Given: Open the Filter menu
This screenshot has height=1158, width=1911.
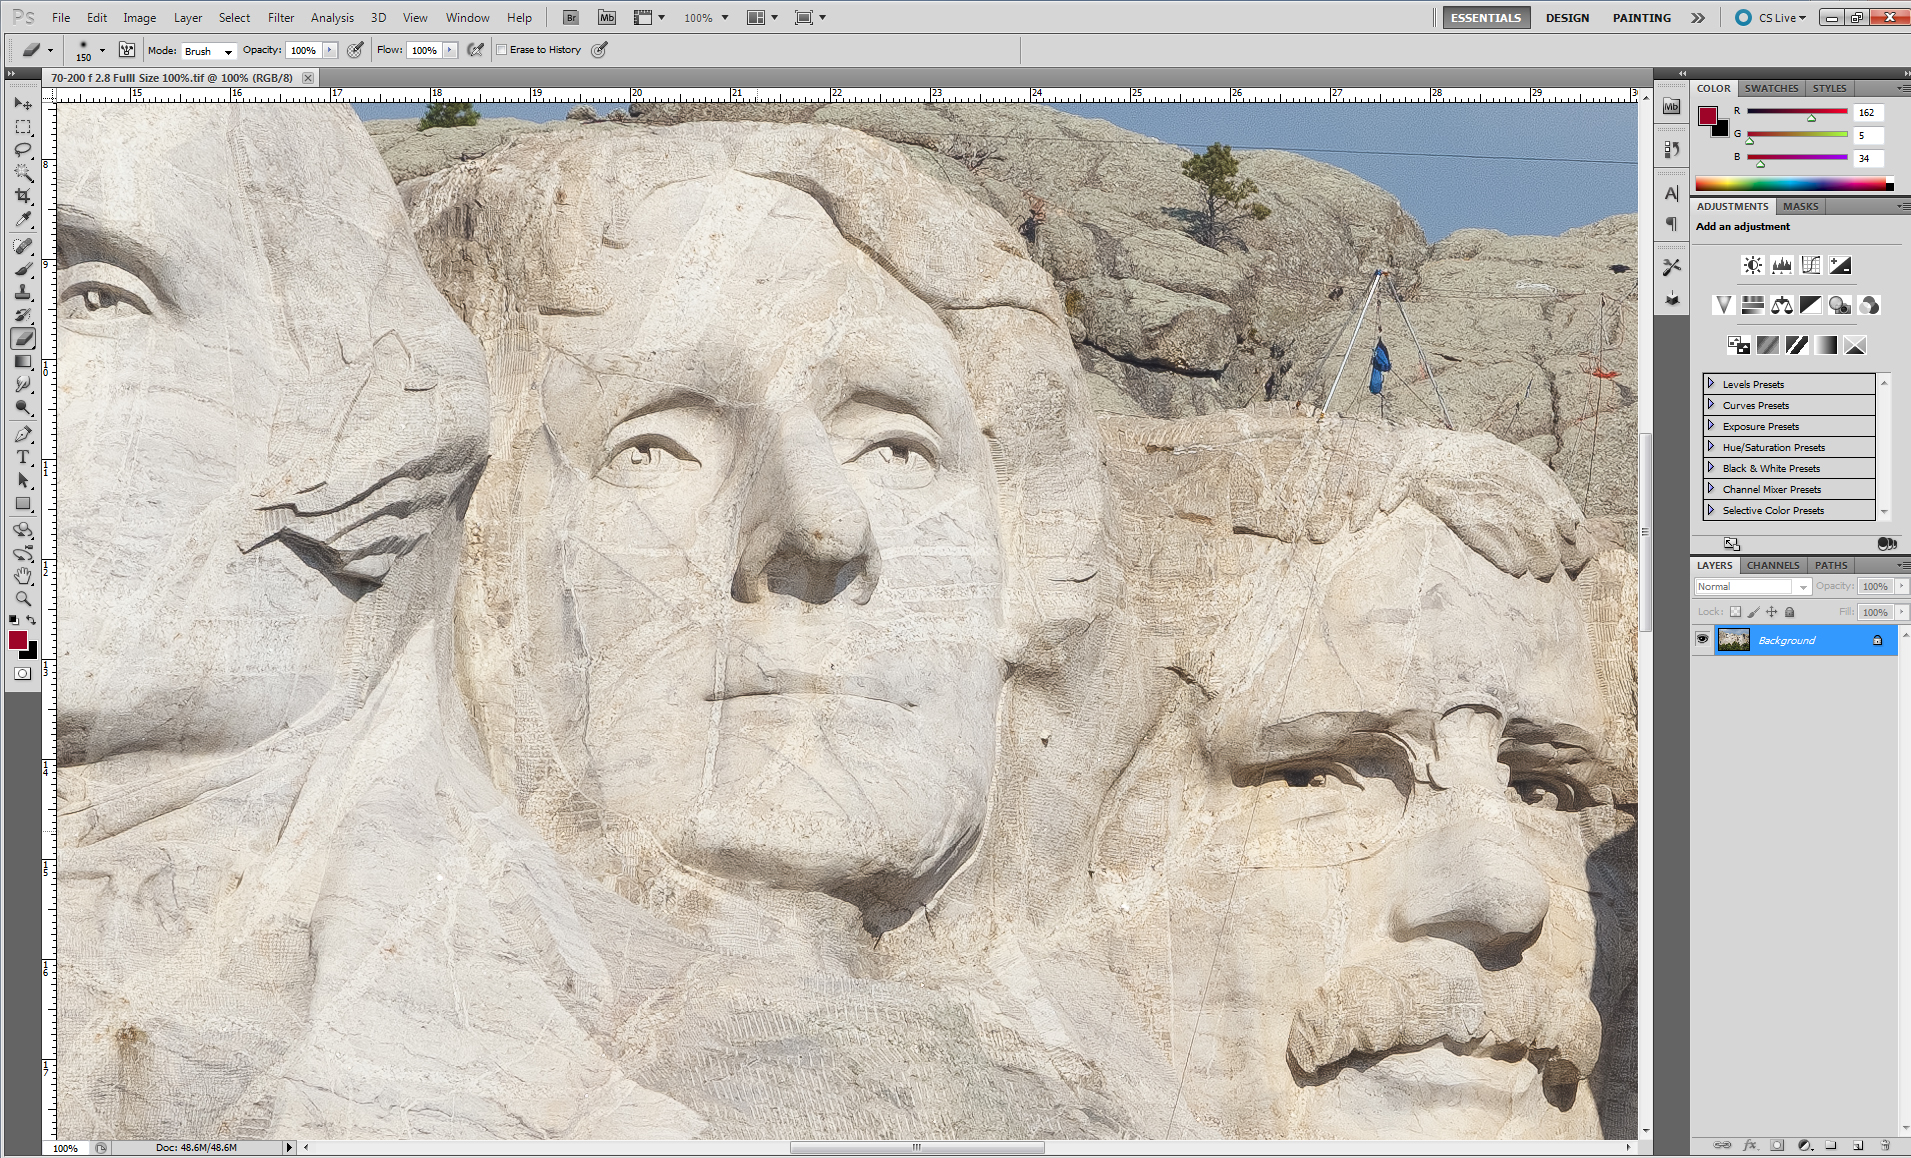Looking at the screenshot, I should (x=281, y=17).
